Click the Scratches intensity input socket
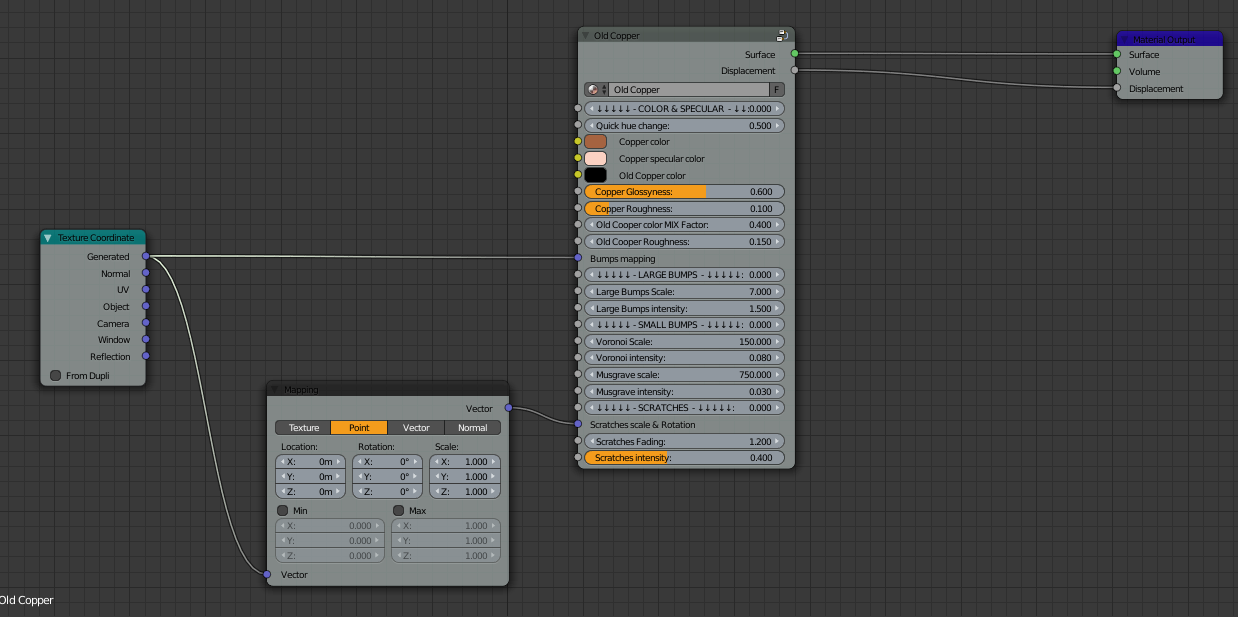The height and width of the screenshot is (617, 1238). [x=578, y=458]
